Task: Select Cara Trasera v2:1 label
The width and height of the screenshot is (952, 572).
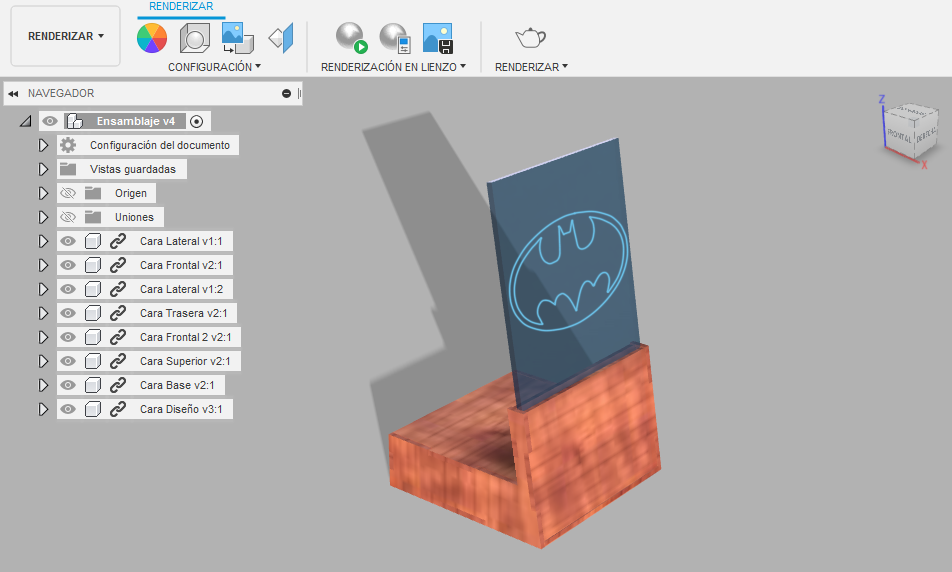Action: (183, 313)
